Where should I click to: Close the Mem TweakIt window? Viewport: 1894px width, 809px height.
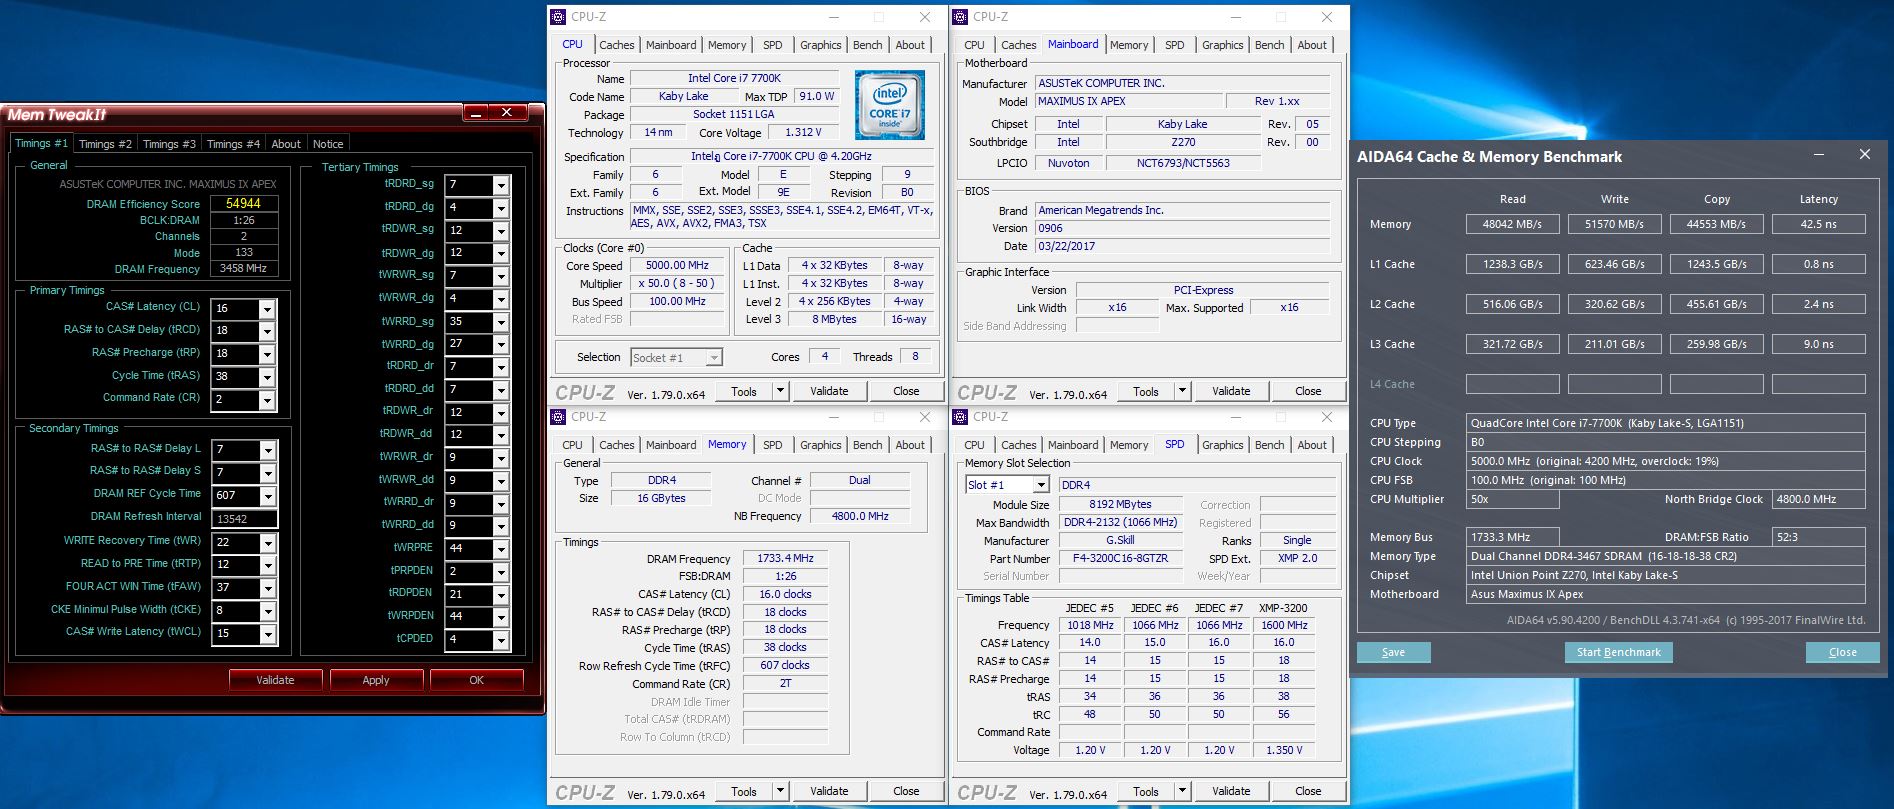tap(507, 113)
